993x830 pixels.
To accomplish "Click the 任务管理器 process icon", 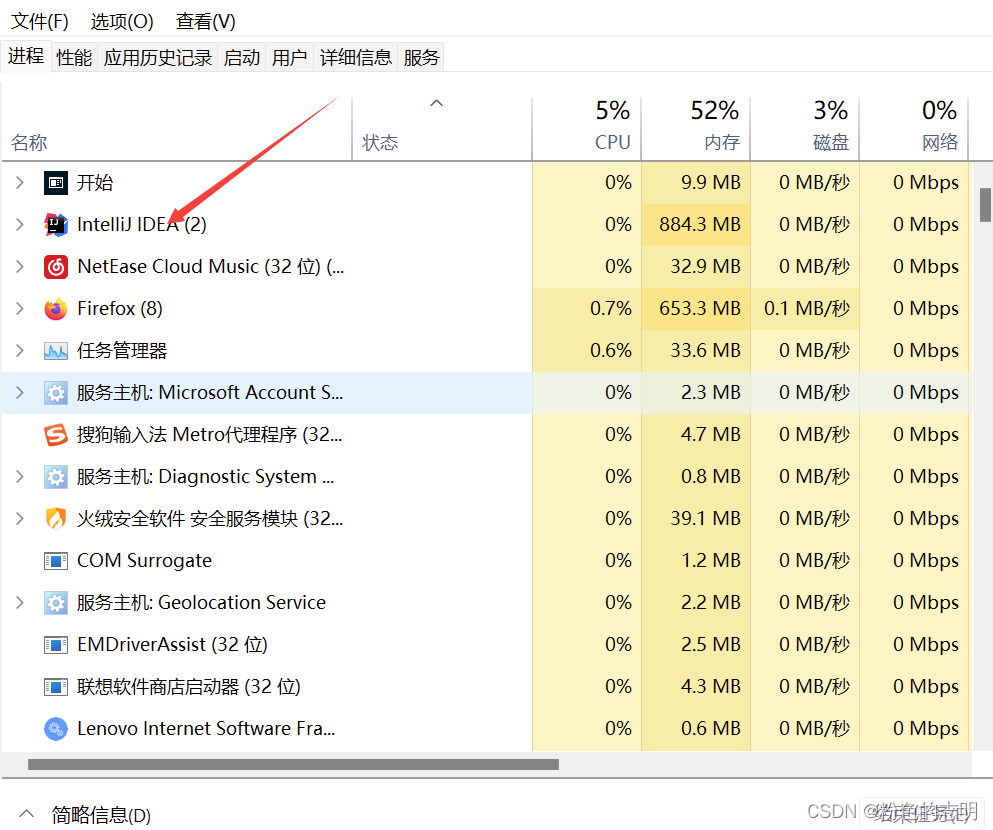I will 56,351.
